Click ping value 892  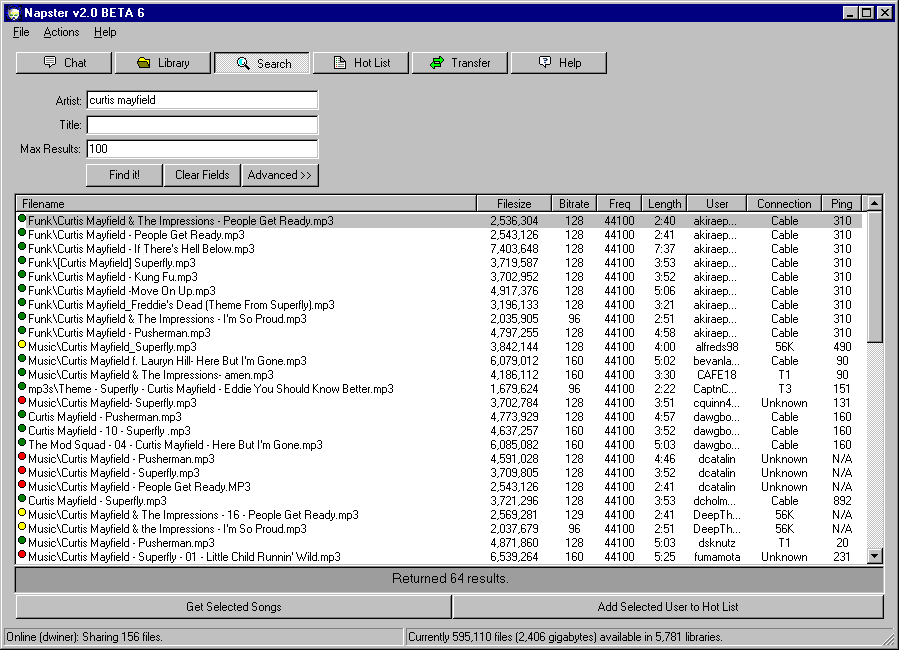(x=842, y=501)
